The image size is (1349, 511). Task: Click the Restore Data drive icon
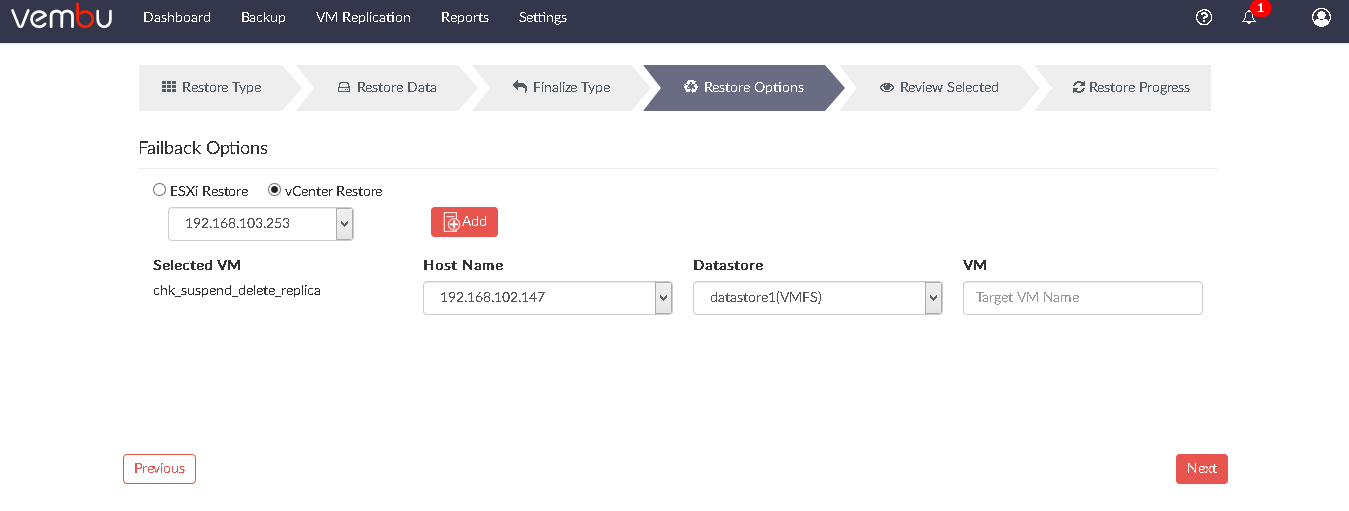click(x=344, y=87)
